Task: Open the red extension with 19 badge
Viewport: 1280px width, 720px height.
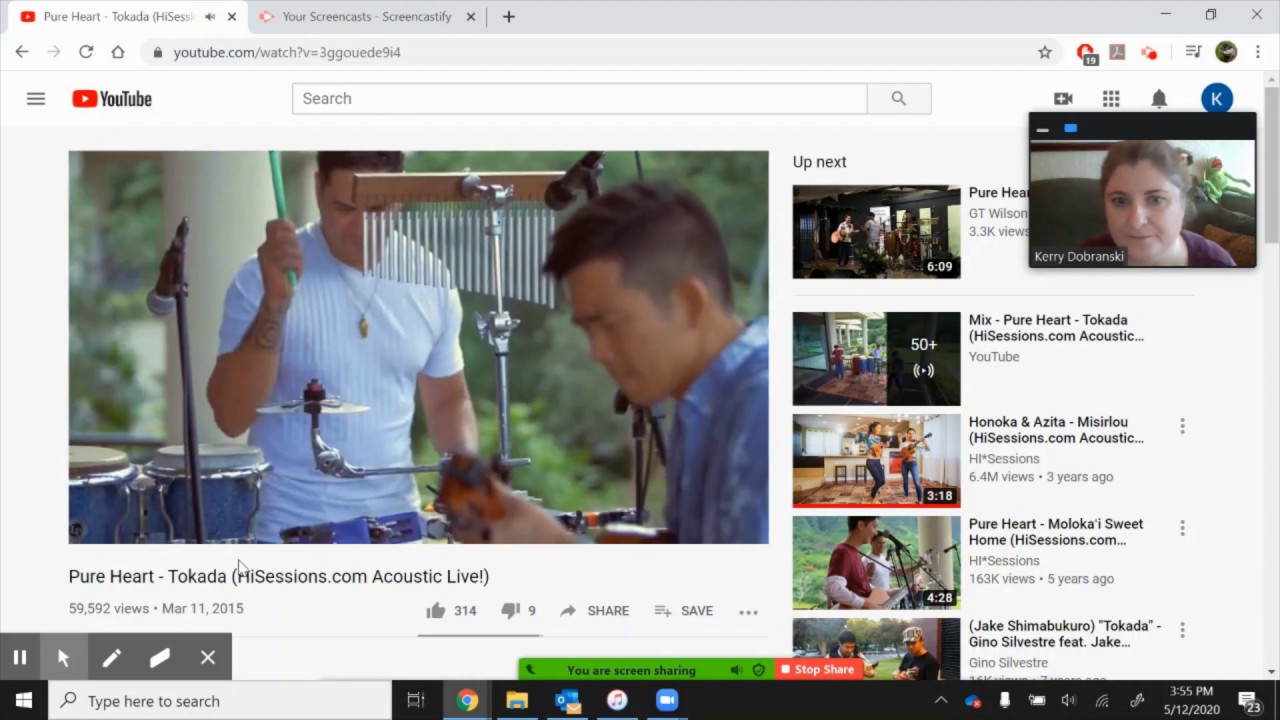Action: tap(1086, 53)
